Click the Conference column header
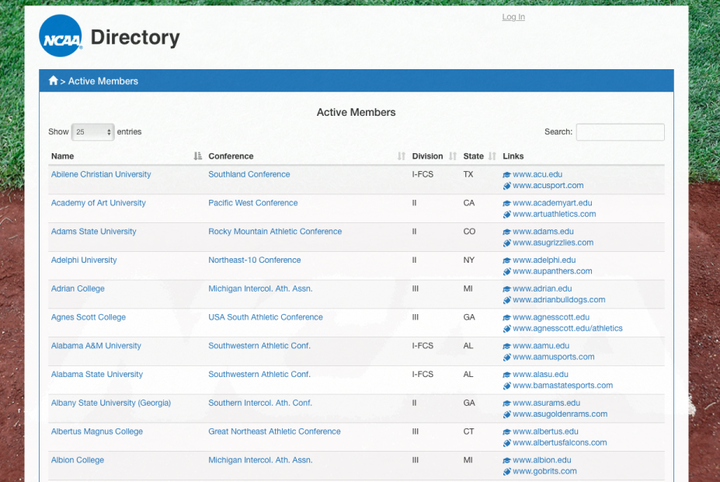Screen dimensions: 720x482 [231, 156]
